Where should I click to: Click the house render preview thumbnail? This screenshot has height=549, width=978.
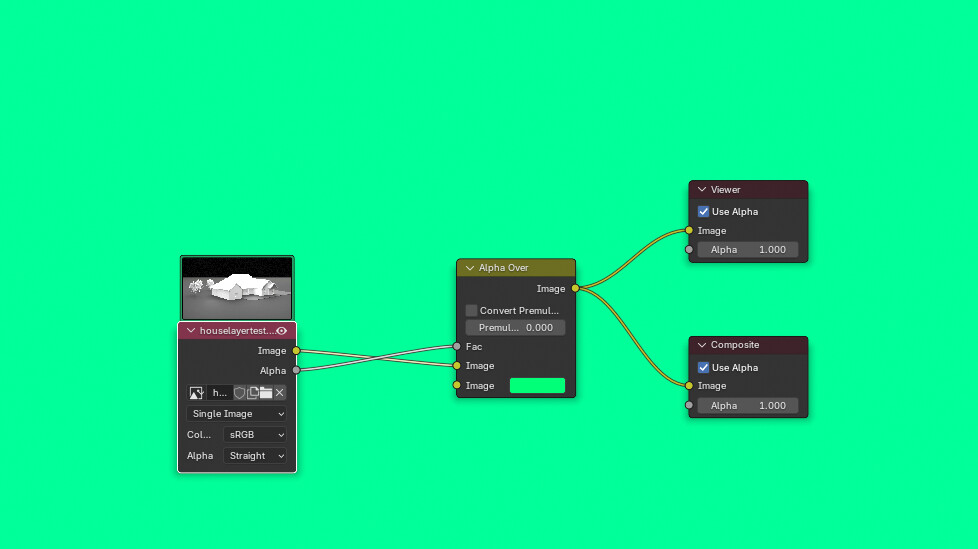pos(237,288)
